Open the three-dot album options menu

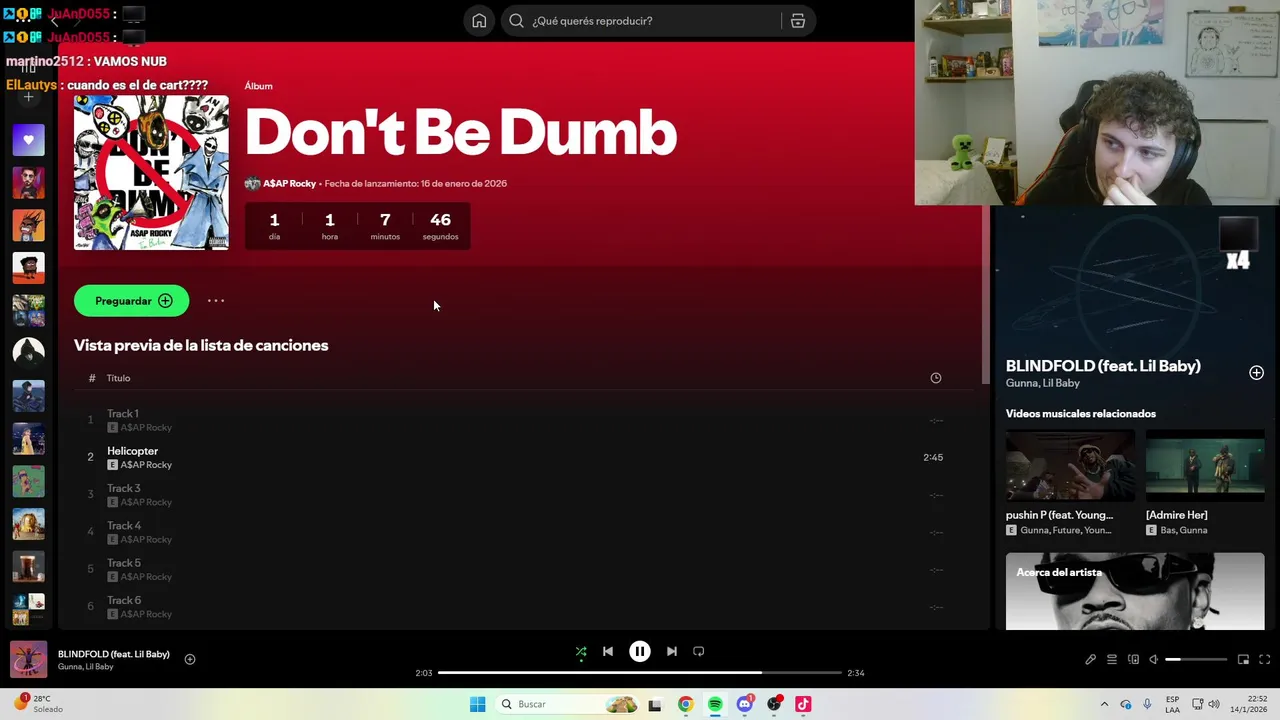click(x=216, y=301)
